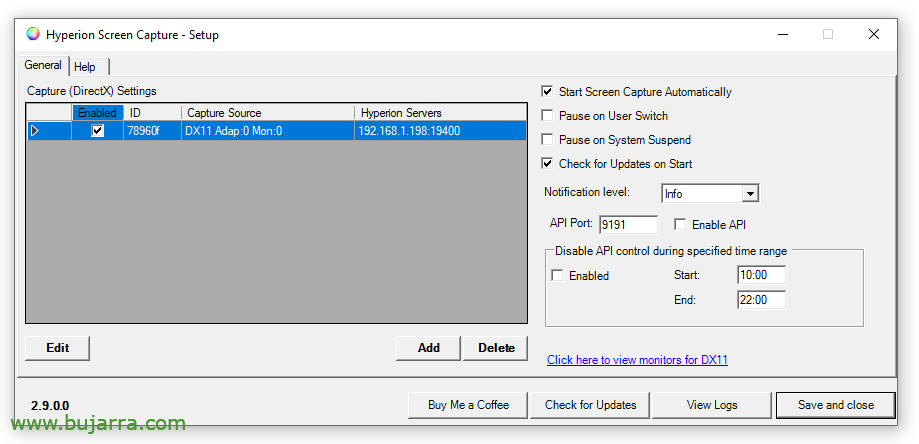This screenshot has width=919, height=444.
Task: Click the Hyperion Servers column header
Action: (x=441, y=112)
